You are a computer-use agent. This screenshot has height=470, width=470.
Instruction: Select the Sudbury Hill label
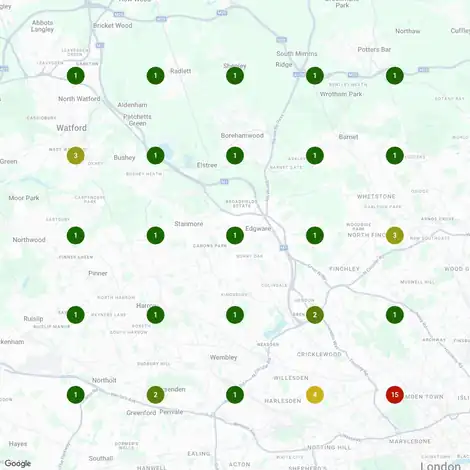(154, 364)
